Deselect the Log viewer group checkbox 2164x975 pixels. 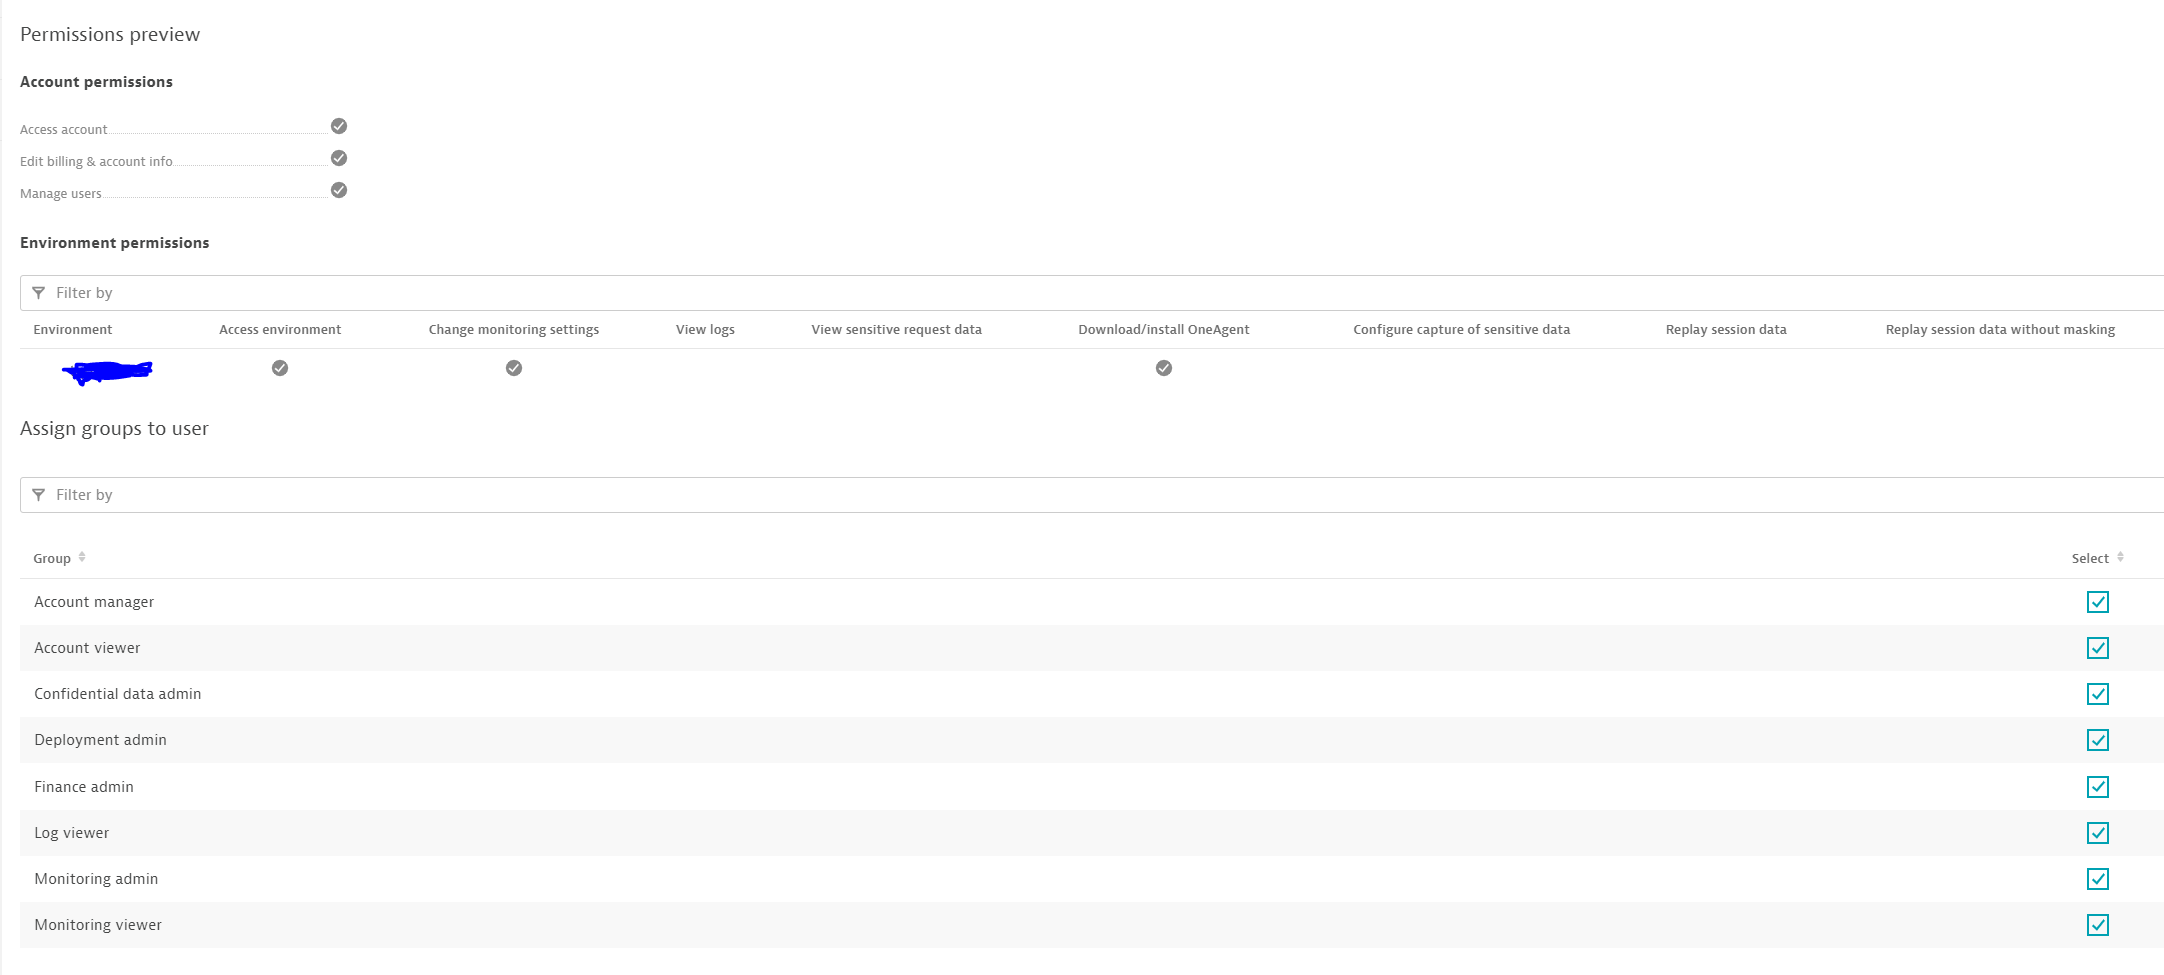(2097, 833)
